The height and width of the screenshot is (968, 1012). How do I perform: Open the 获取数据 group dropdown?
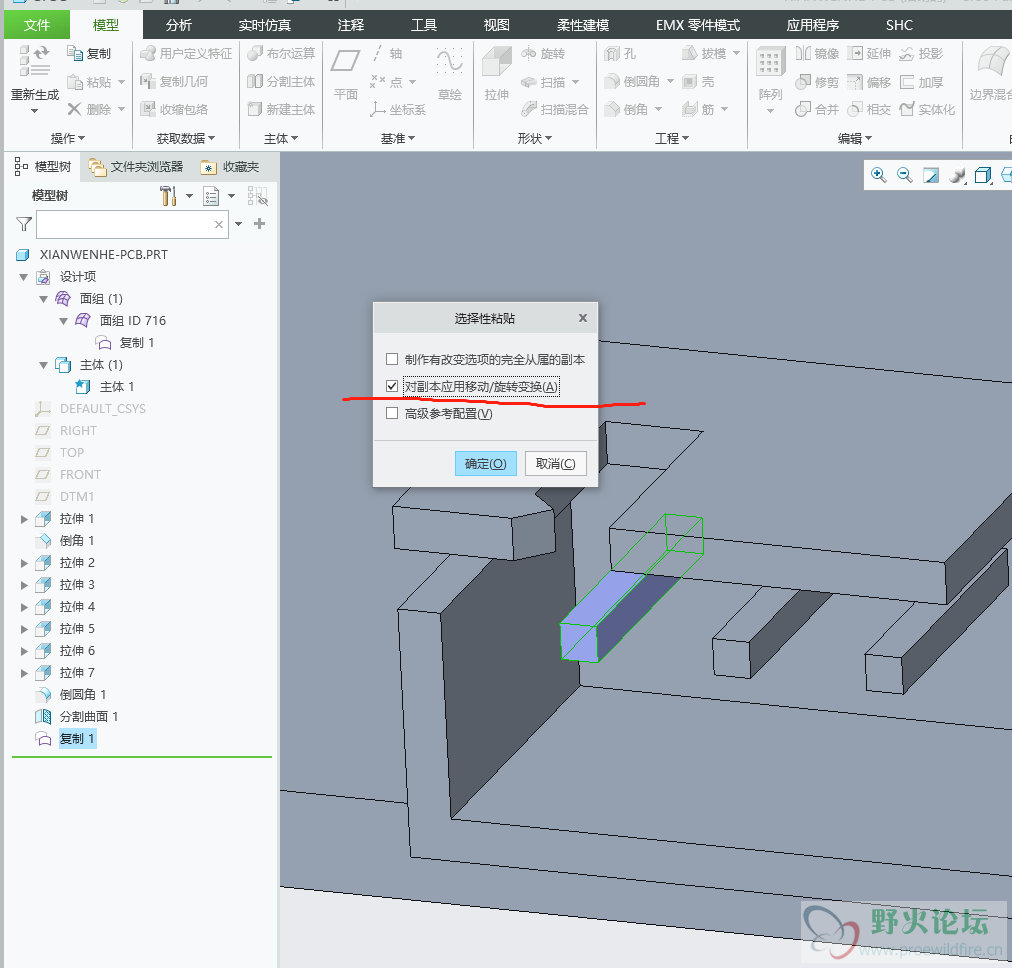[186, 138]
